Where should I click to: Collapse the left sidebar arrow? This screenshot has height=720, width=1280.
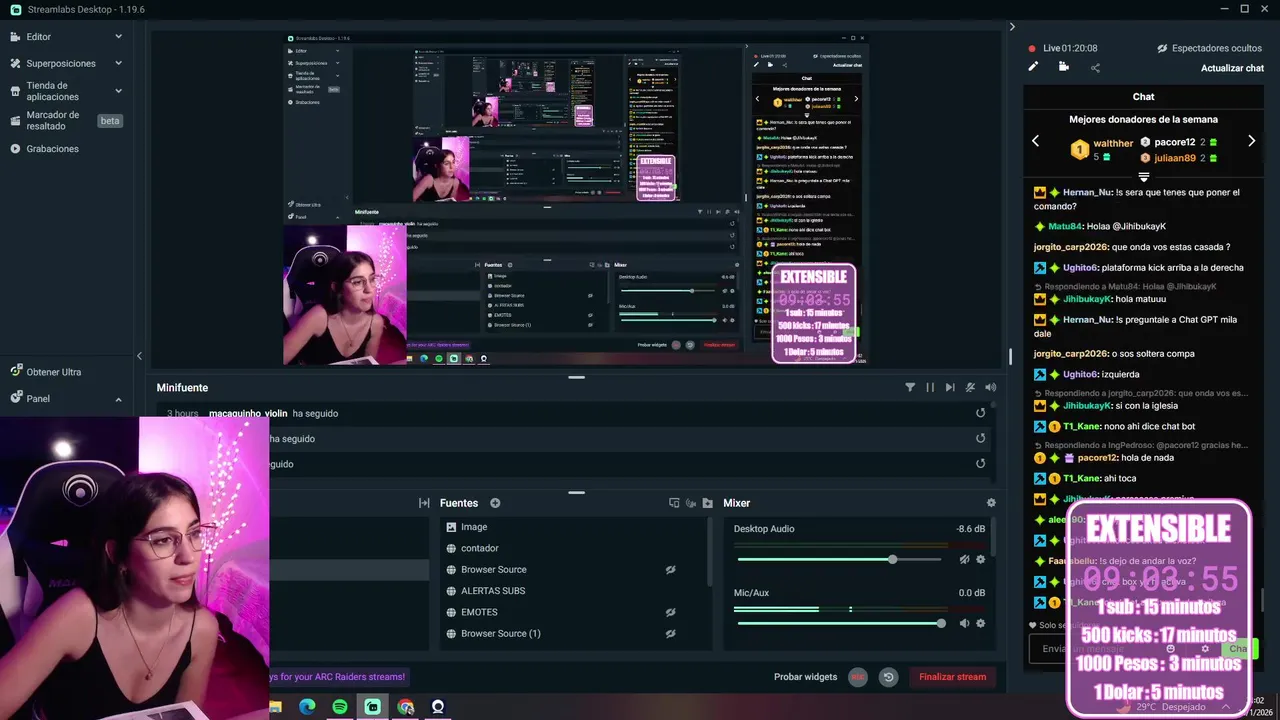(139, 356)
